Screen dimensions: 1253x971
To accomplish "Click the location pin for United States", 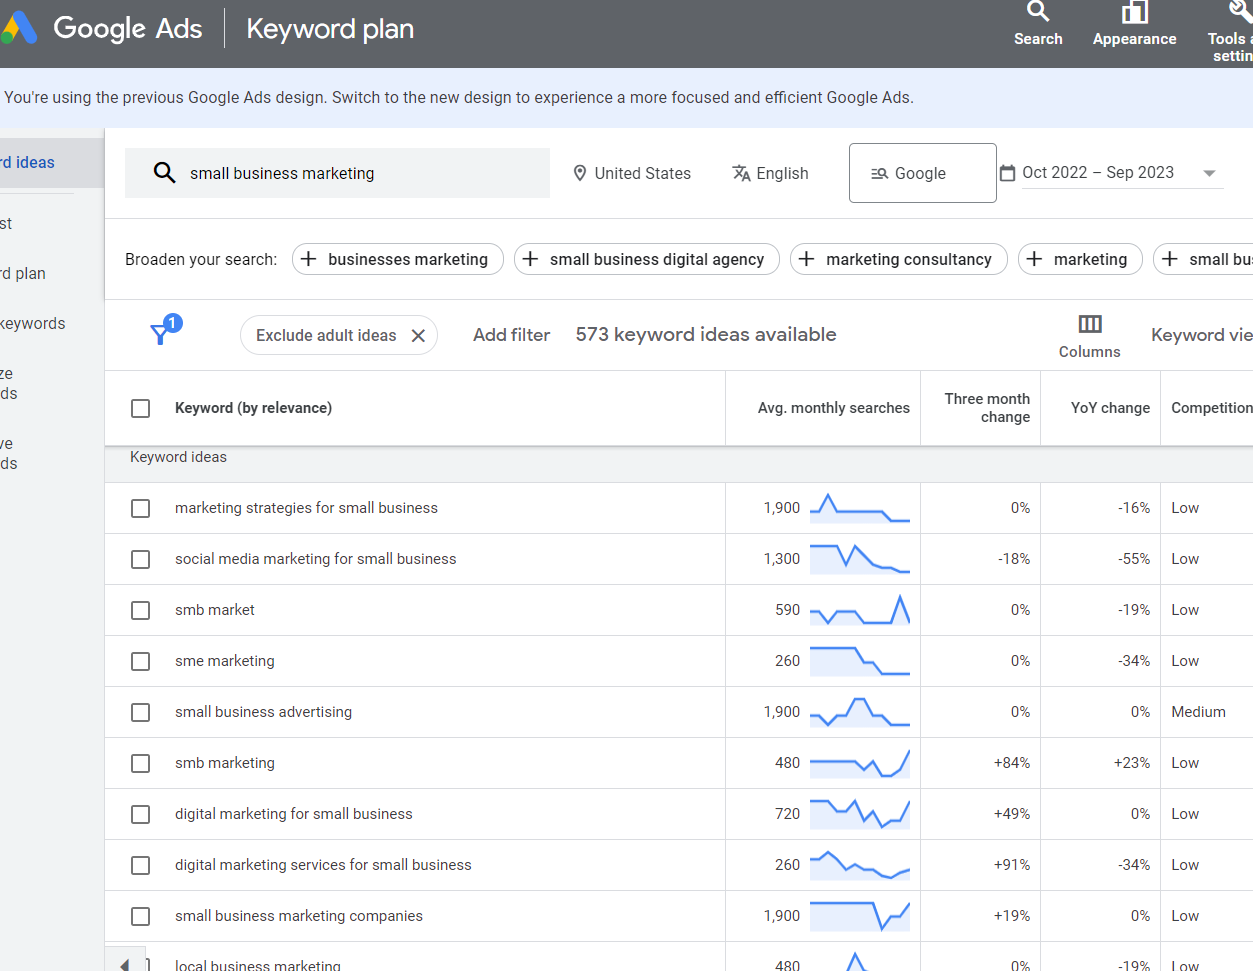I will pyautogui.click(x=580, y=173).
